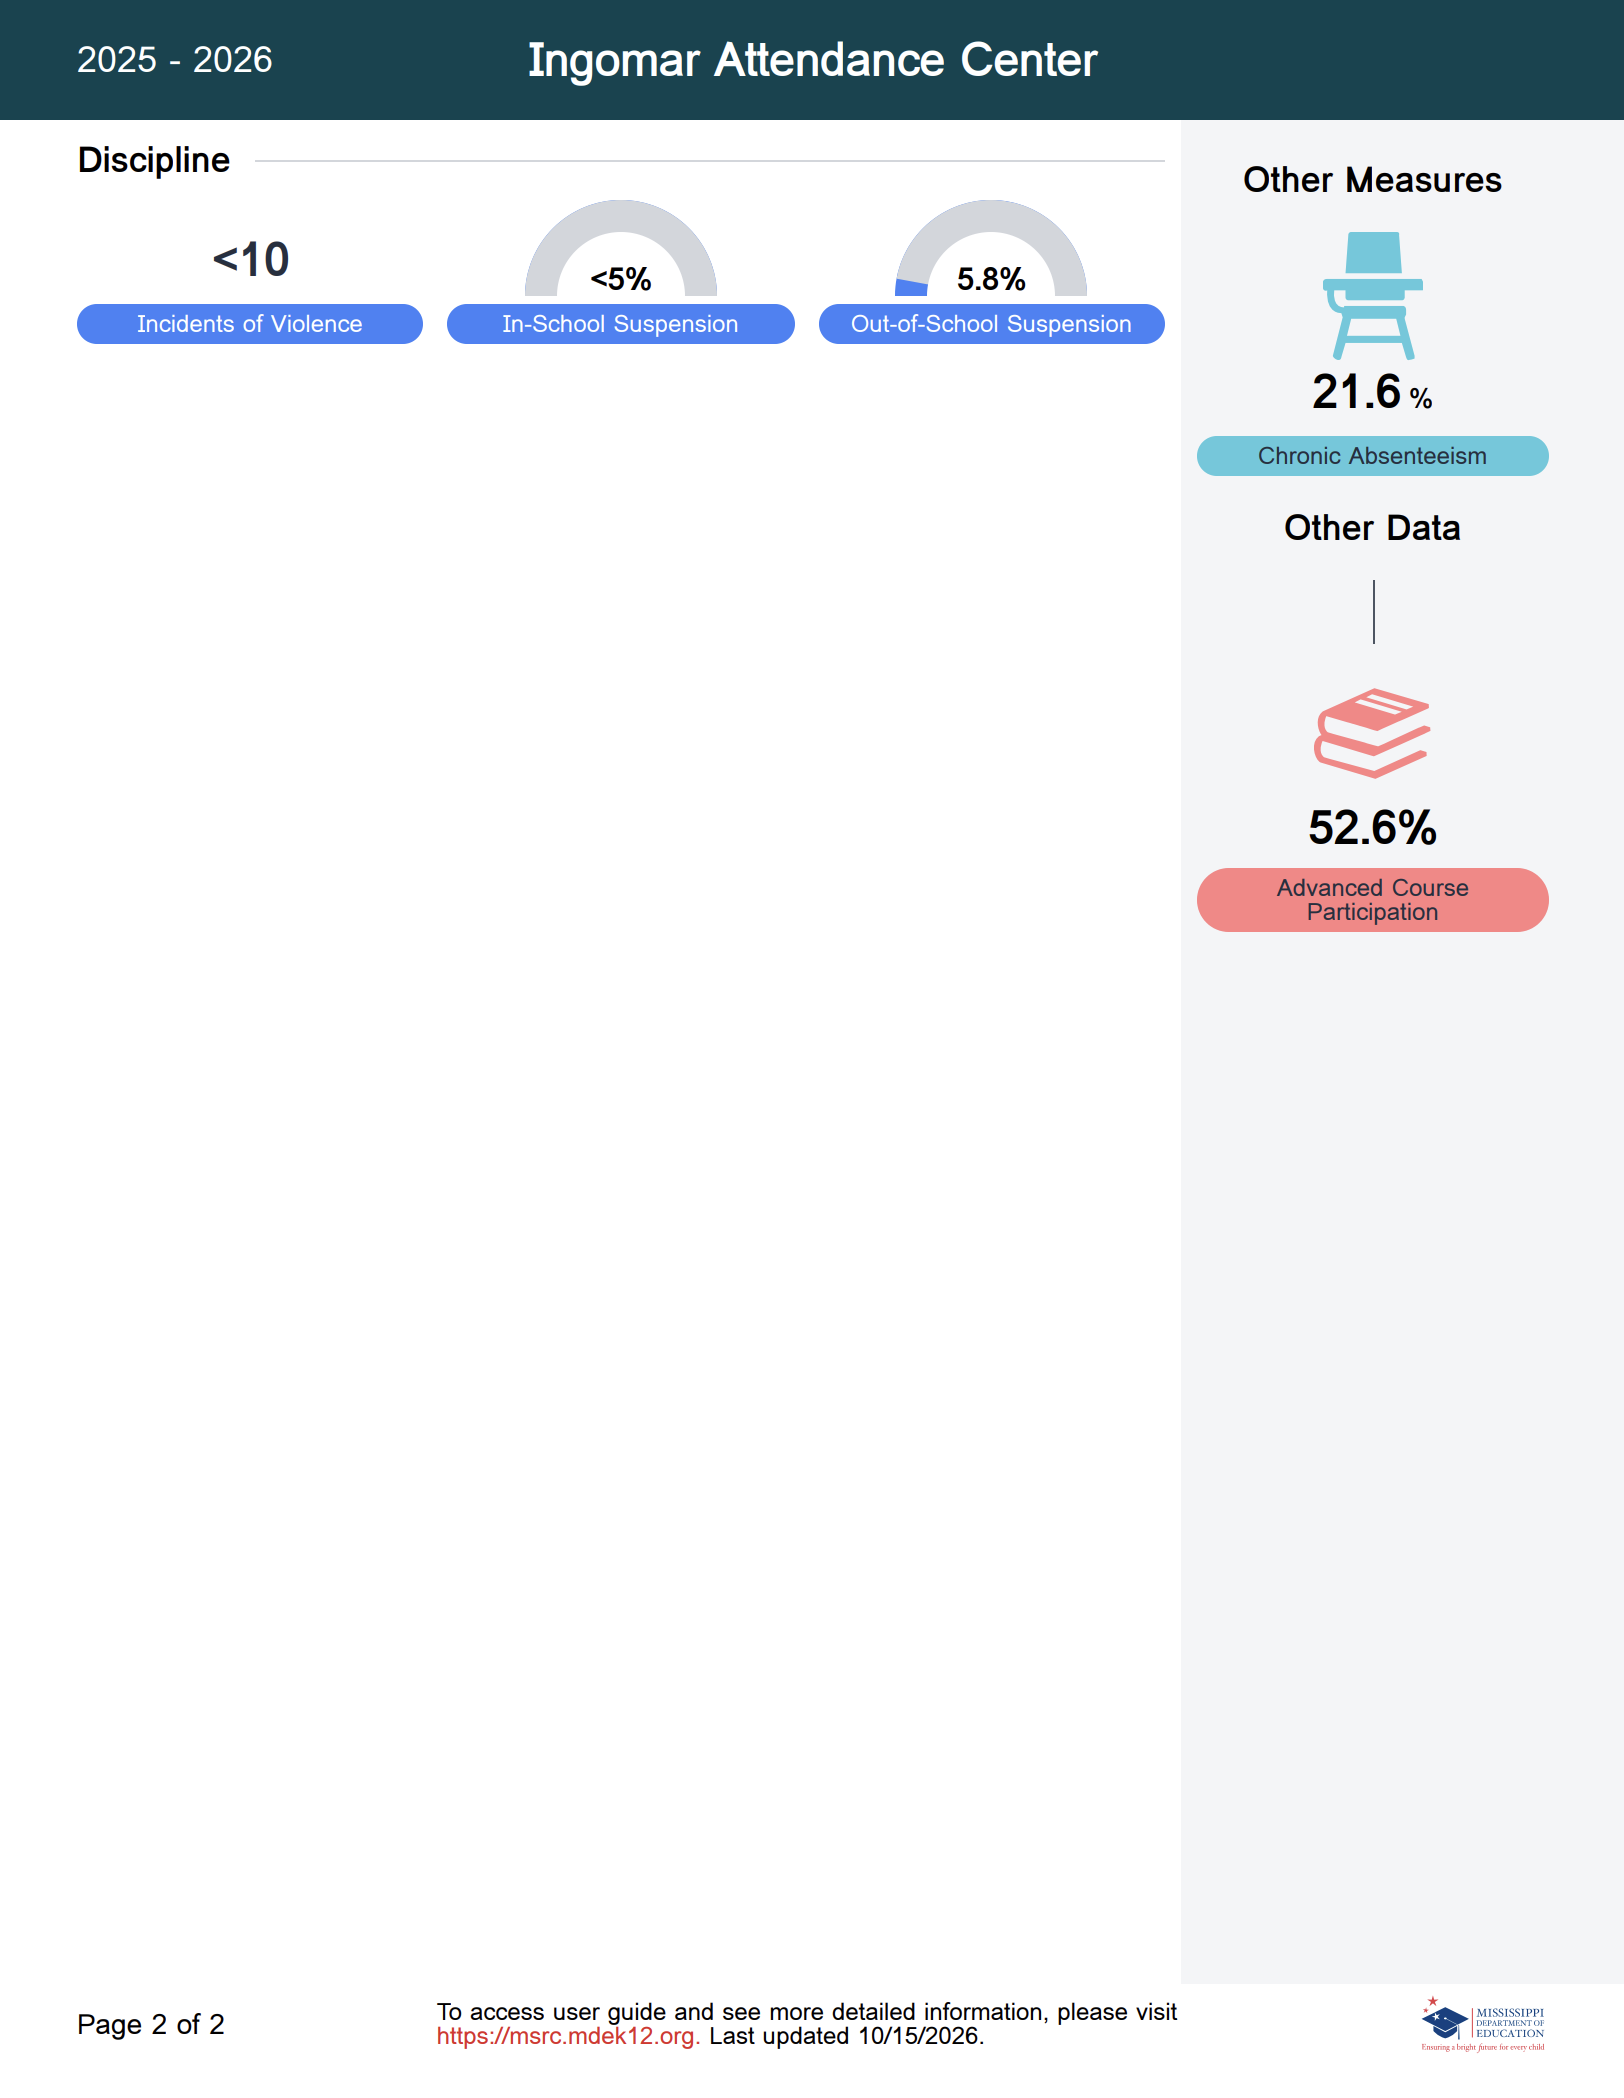Click the Chronic Absenteeism label
Image resolution: width=1624 pixels, height=2098 pixels.
(x=1373, y=456)
